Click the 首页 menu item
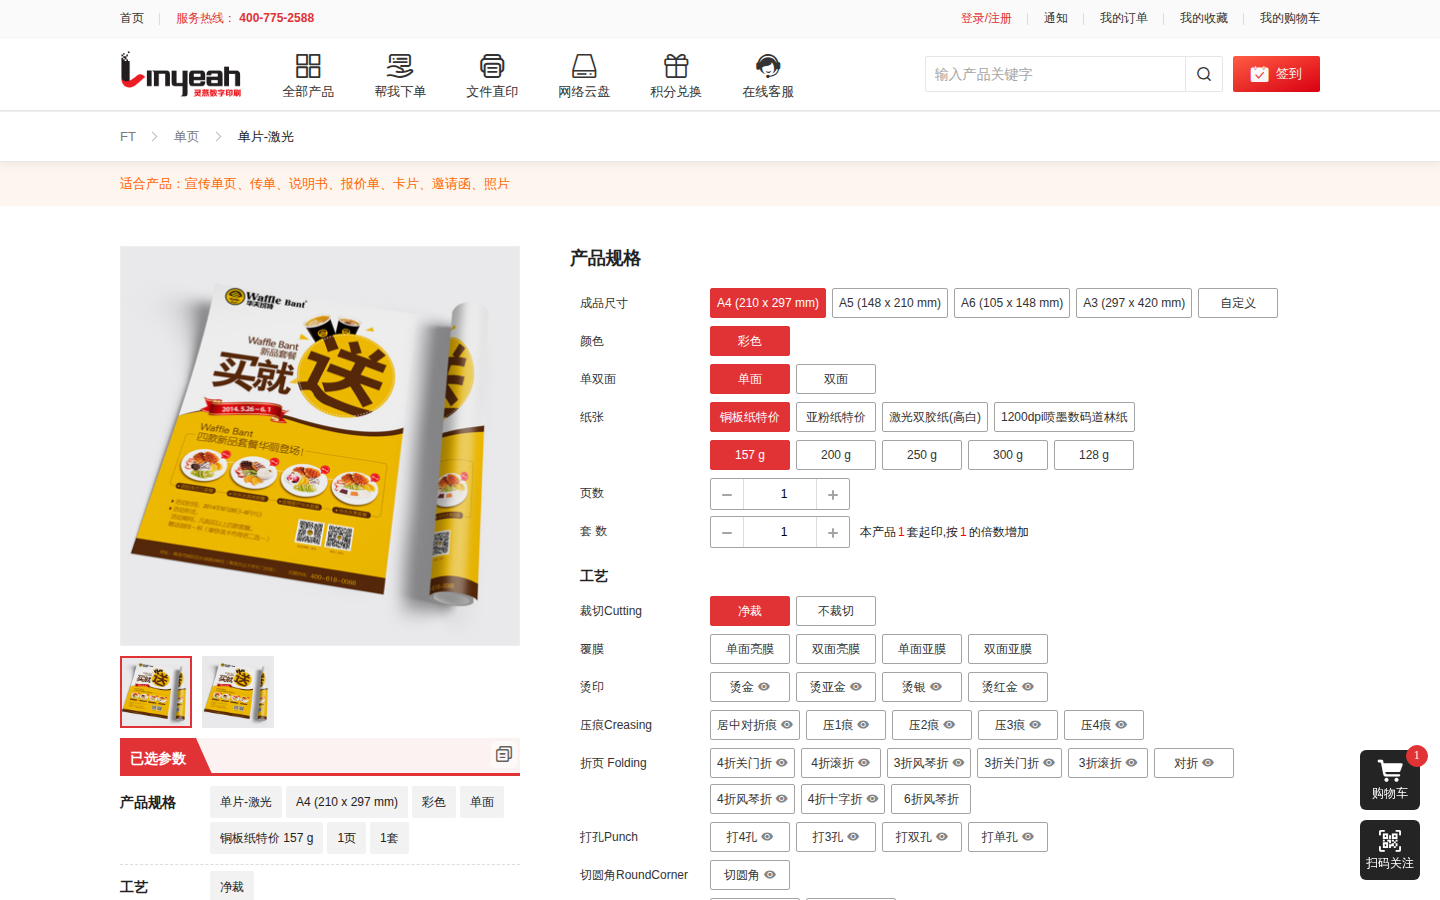The height and width of the screenshot is (900, 1440). pyautogui.click(x=131, y=18)
